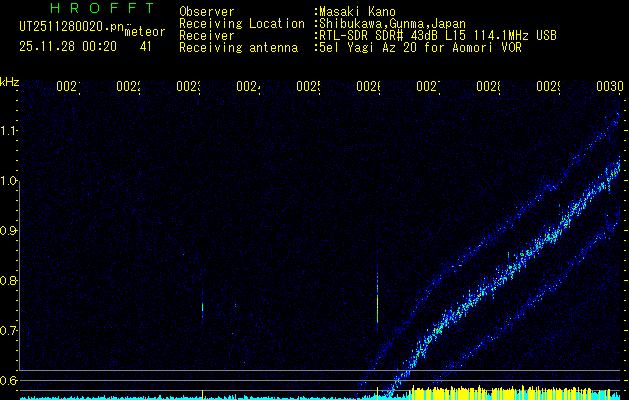This screenshot has height=400, width=629.
Task: Click the 0021 time axis label
Action: pyautogui.click(x=68, y=86)
